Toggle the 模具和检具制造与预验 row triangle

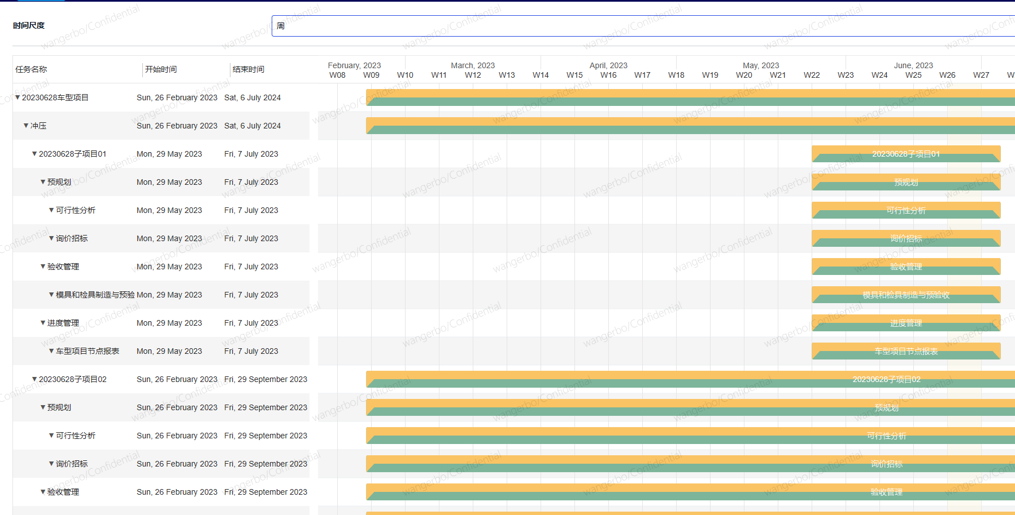[51, 294]
